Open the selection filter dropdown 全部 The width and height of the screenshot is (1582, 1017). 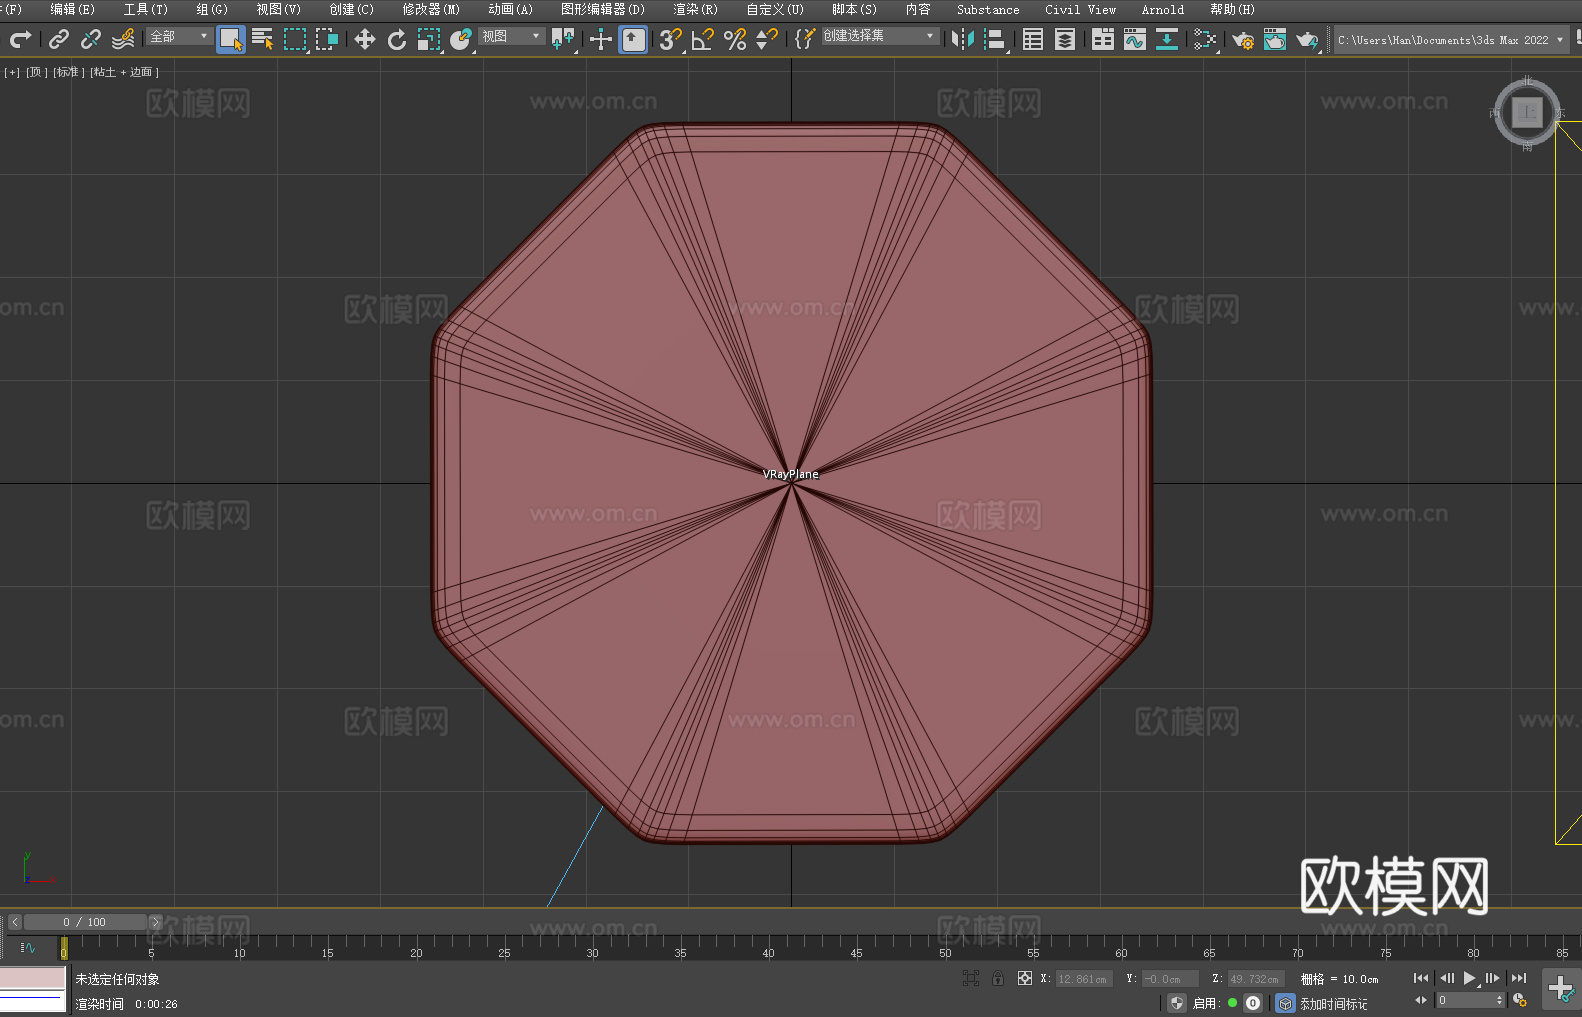(x=179, y=36)
